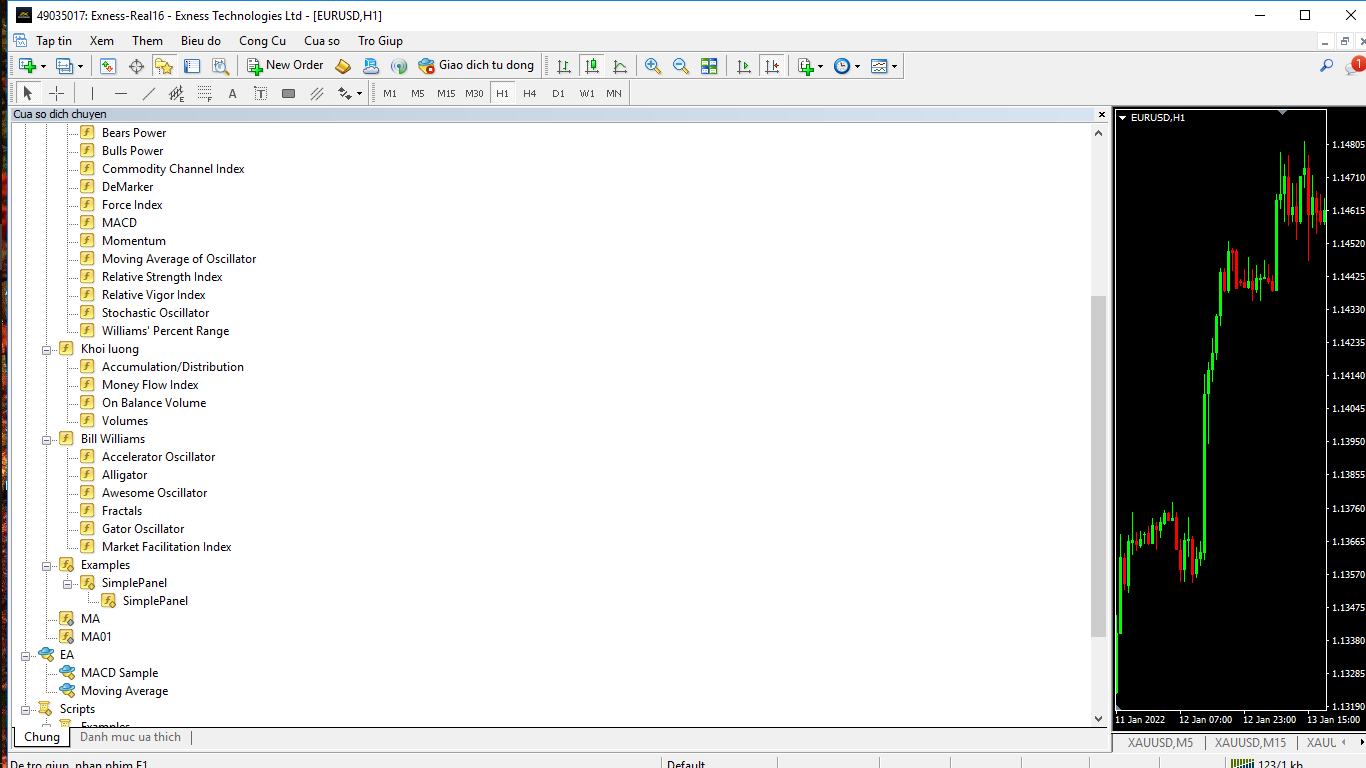Zoom in on the chart

coord(653,66)
